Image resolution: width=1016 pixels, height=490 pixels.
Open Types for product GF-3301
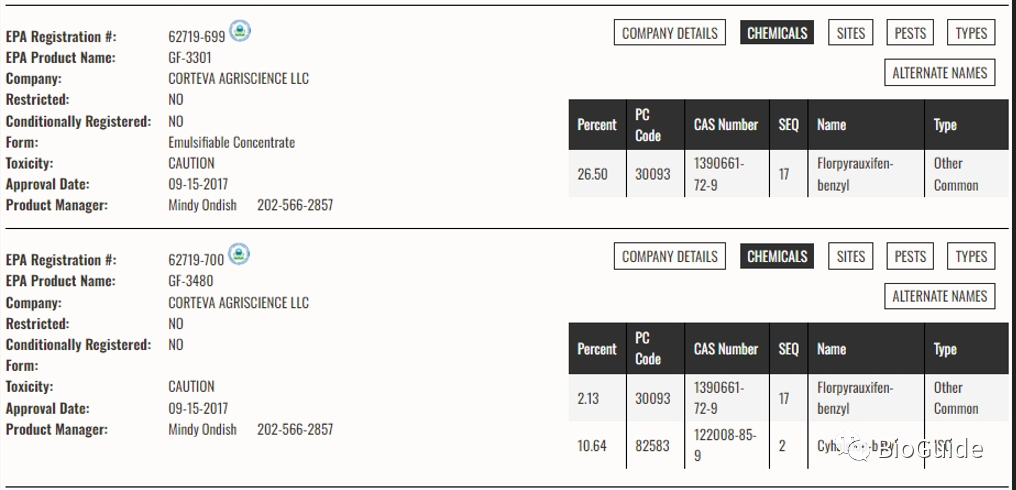click(x=971, y=33)
